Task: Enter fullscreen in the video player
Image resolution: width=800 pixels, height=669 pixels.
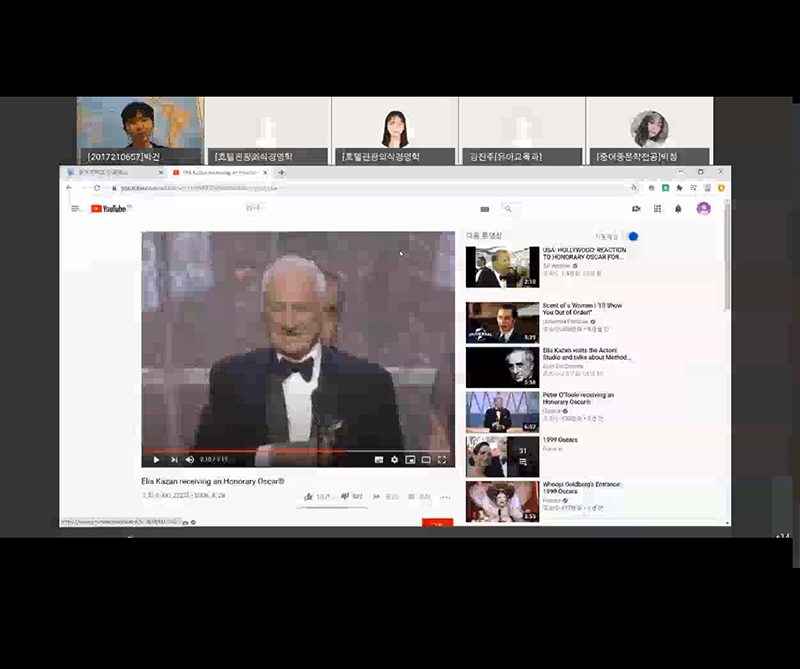Action: click(x=442, y=460)
